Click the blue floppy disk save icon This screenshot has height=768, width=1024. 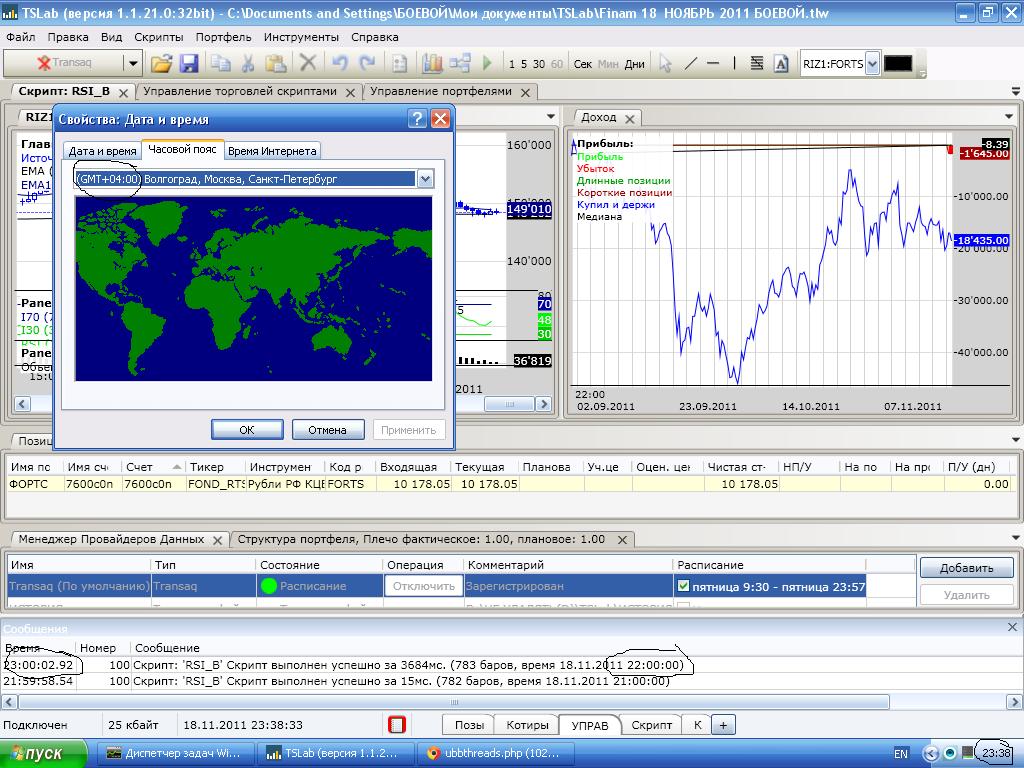(189, 63)
